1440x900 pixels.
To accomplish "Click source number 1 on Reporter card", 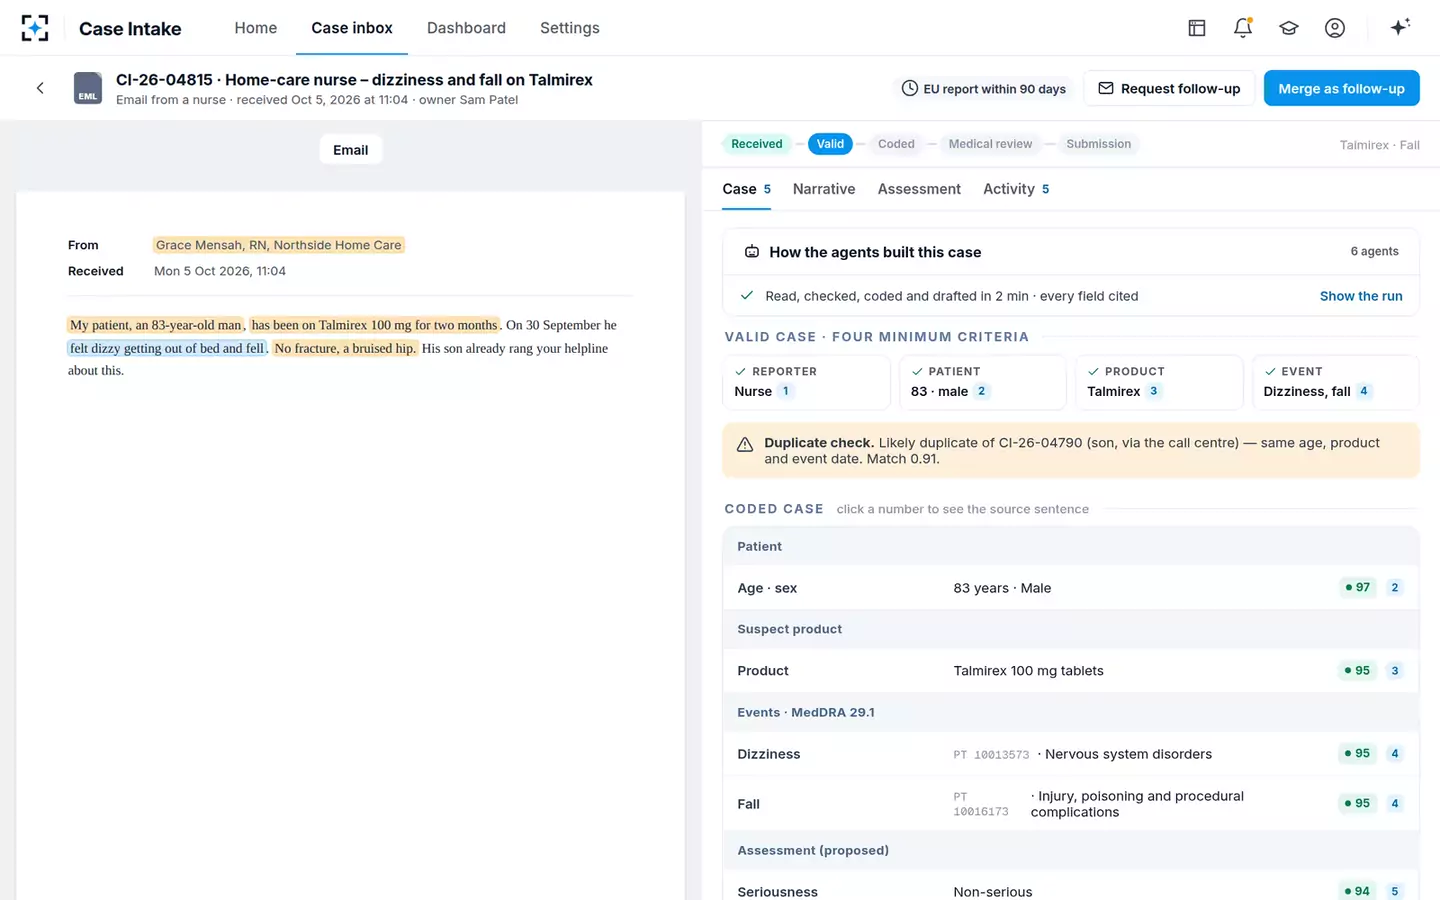I will click(786, 391).
